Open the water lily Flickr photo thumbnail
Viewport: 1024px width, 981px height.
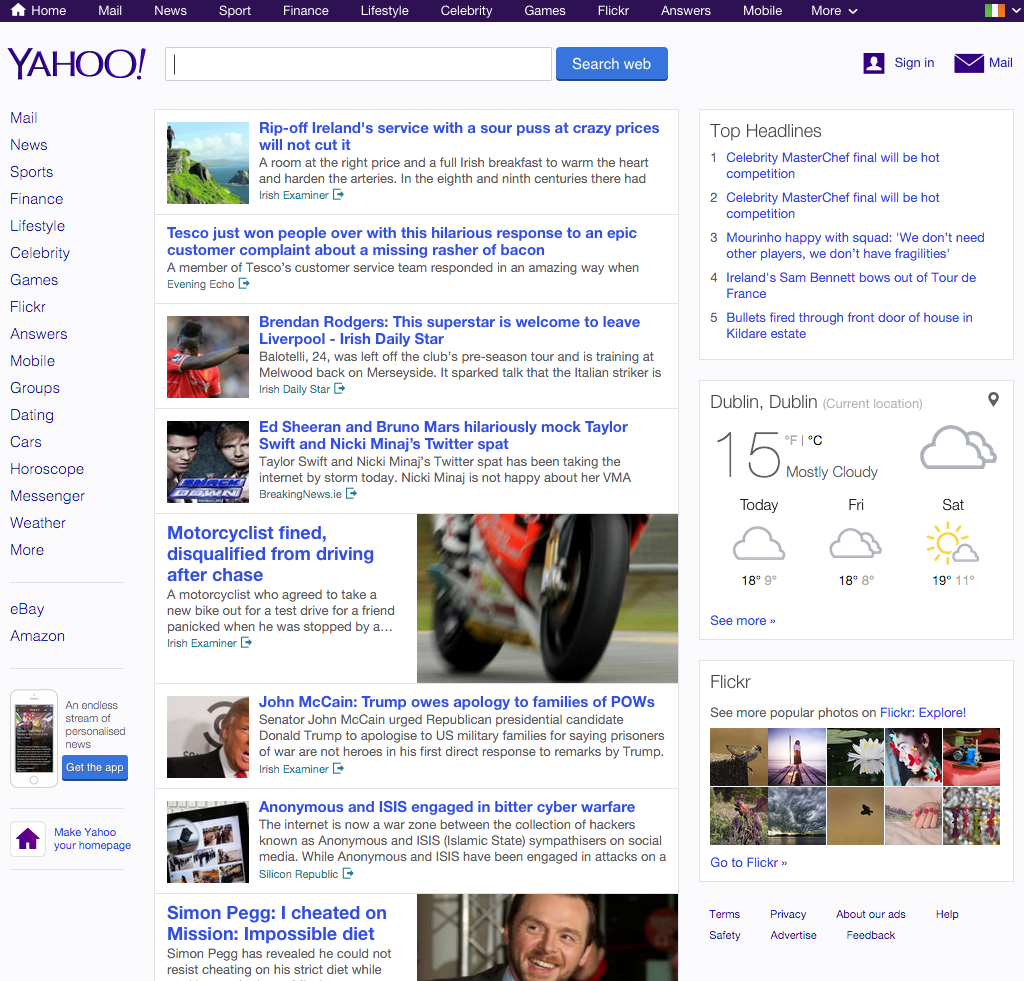coord(855,757)
